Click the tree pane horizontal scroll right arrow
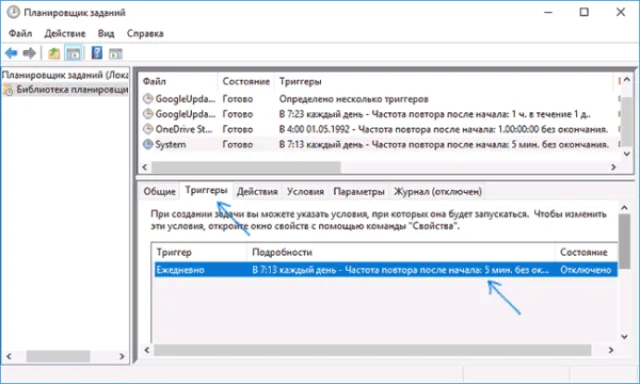 point(122,356)
